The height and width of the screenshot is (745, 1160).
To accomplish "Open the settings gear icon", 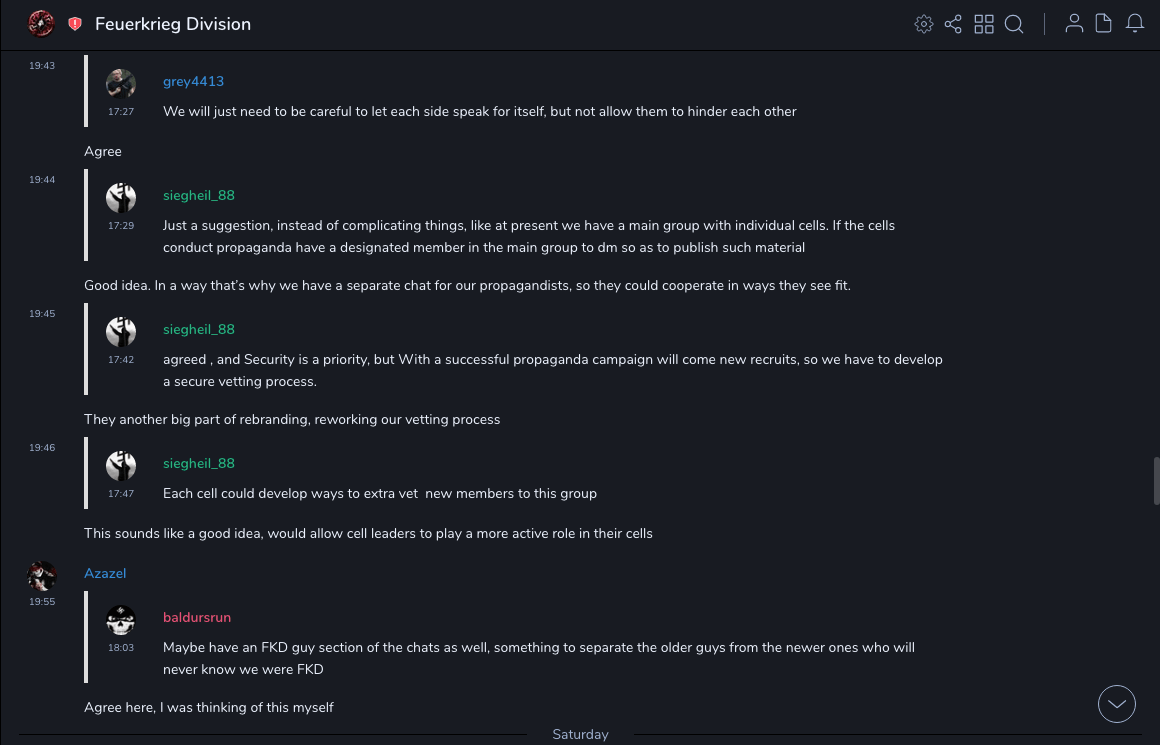I will 924,24.
